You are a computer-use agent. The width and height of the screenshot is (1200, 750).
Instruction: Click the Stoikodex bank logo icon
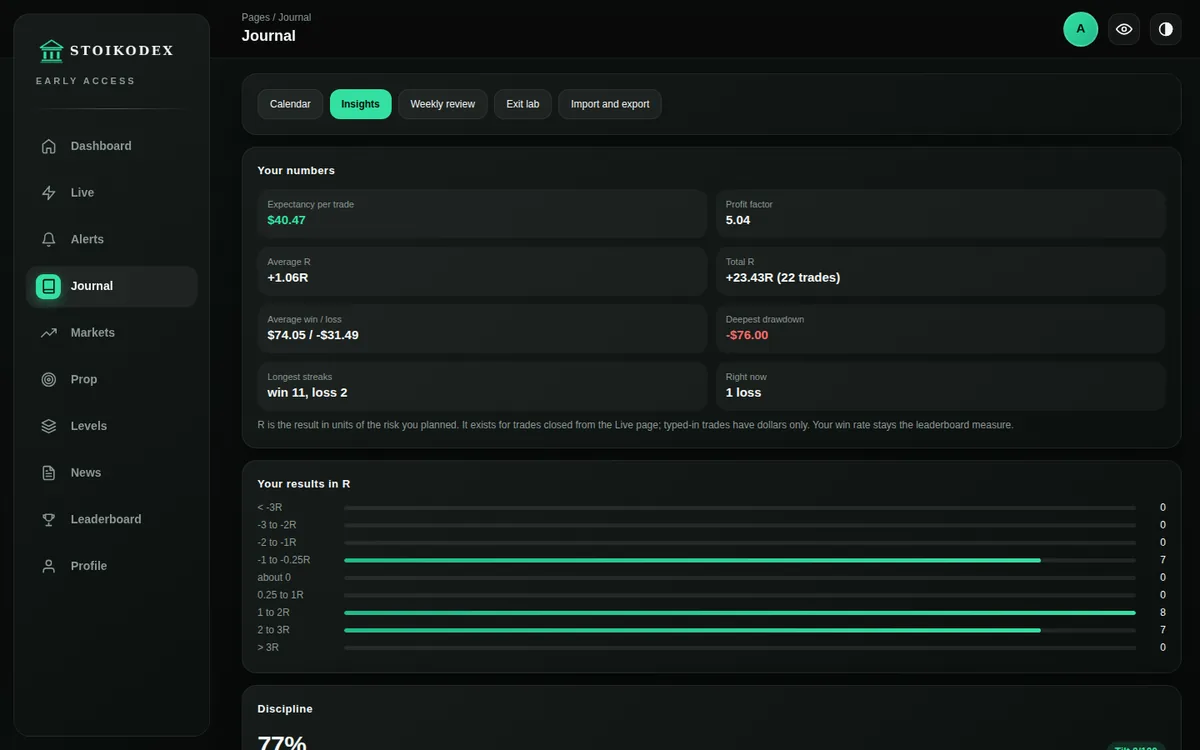pyautogui.click(x=51, y=50)
